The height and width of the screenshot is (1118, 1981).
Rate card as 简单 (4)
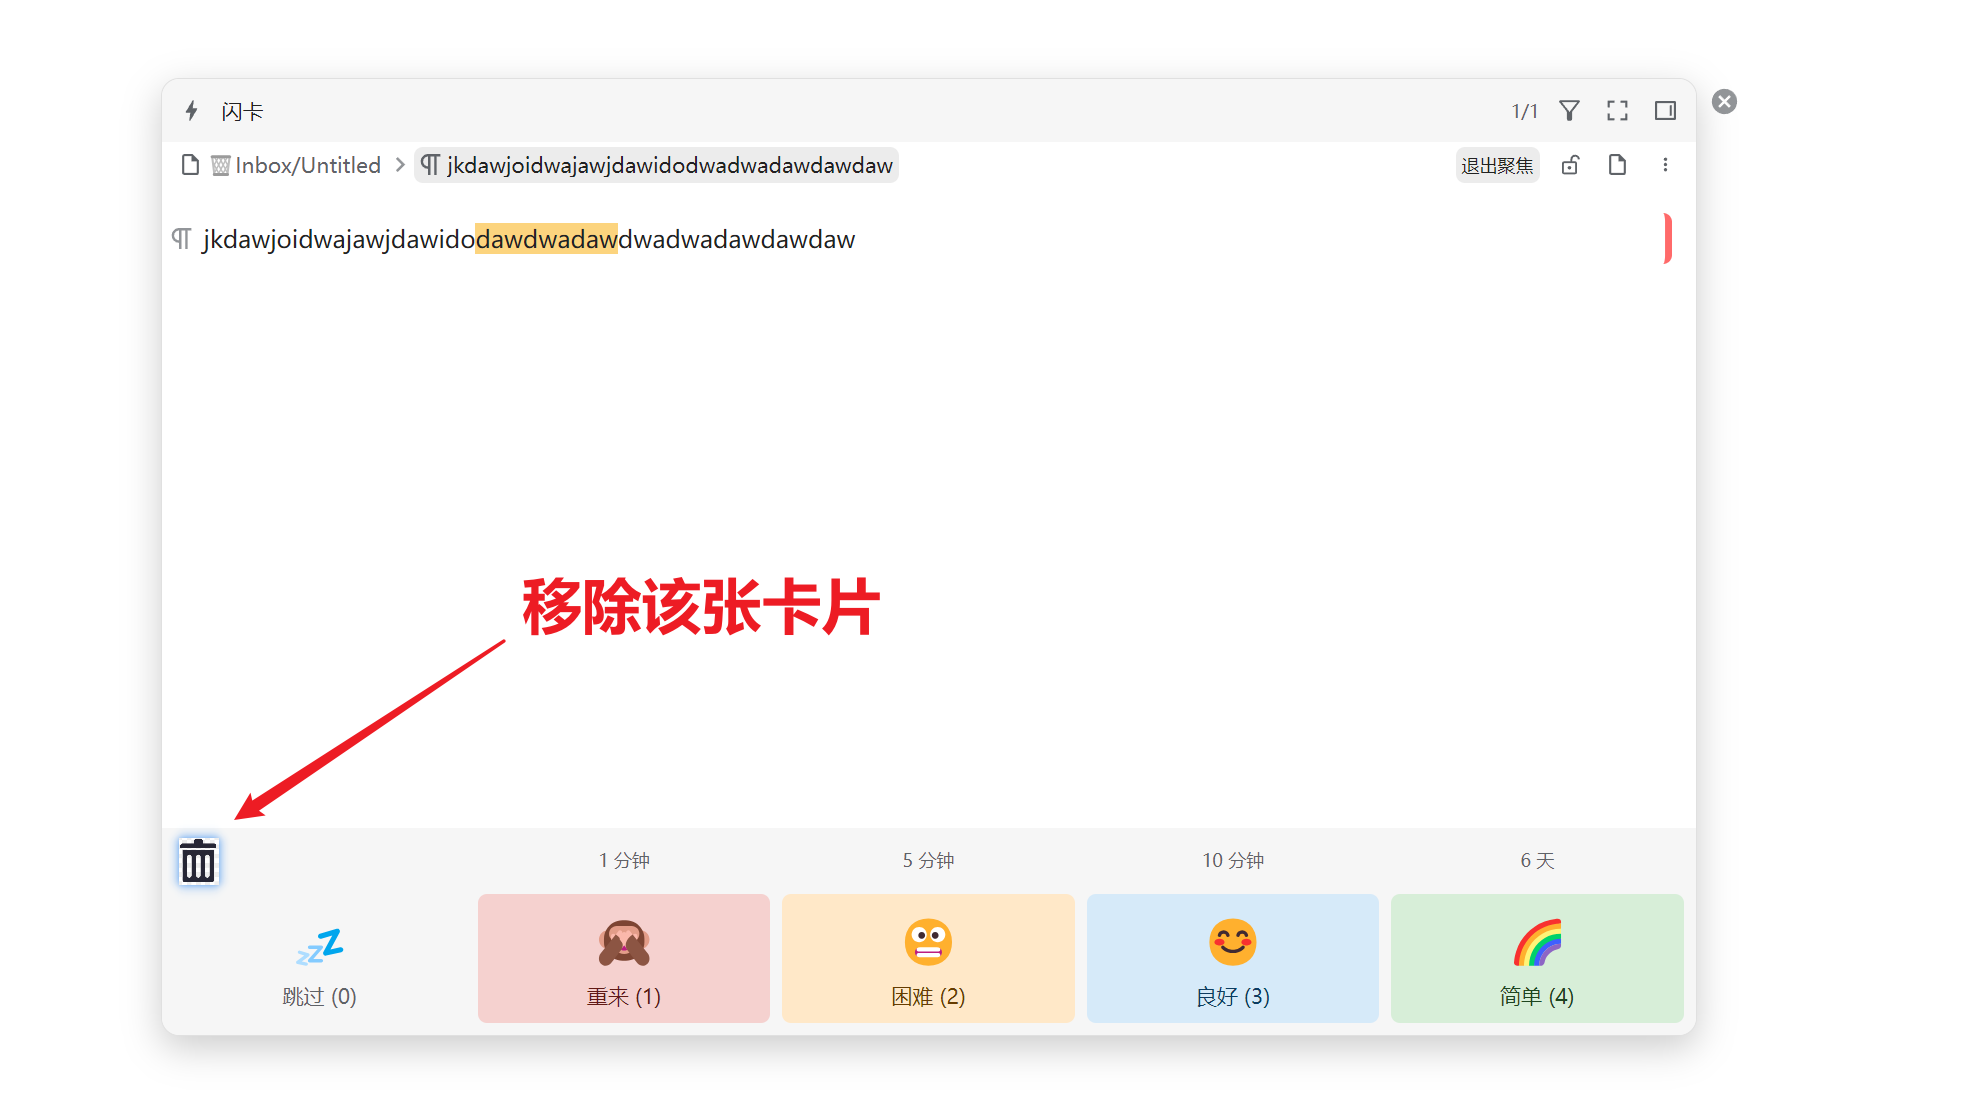pyautogui.click(x=1536, y=958)
